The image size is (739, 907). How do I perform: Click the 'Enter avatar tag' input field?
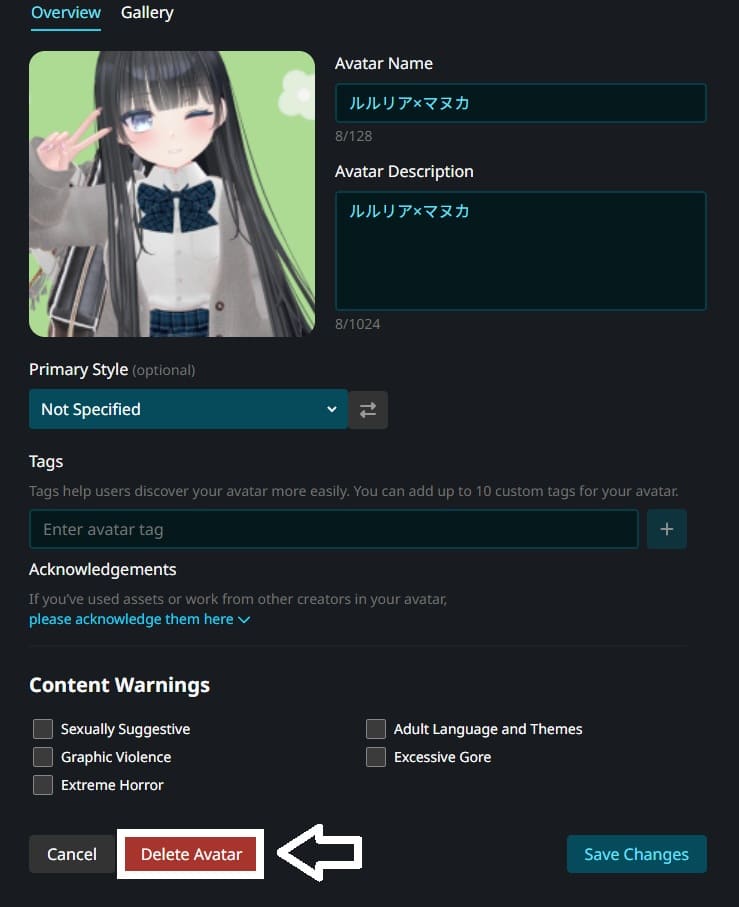coord(334,529)
